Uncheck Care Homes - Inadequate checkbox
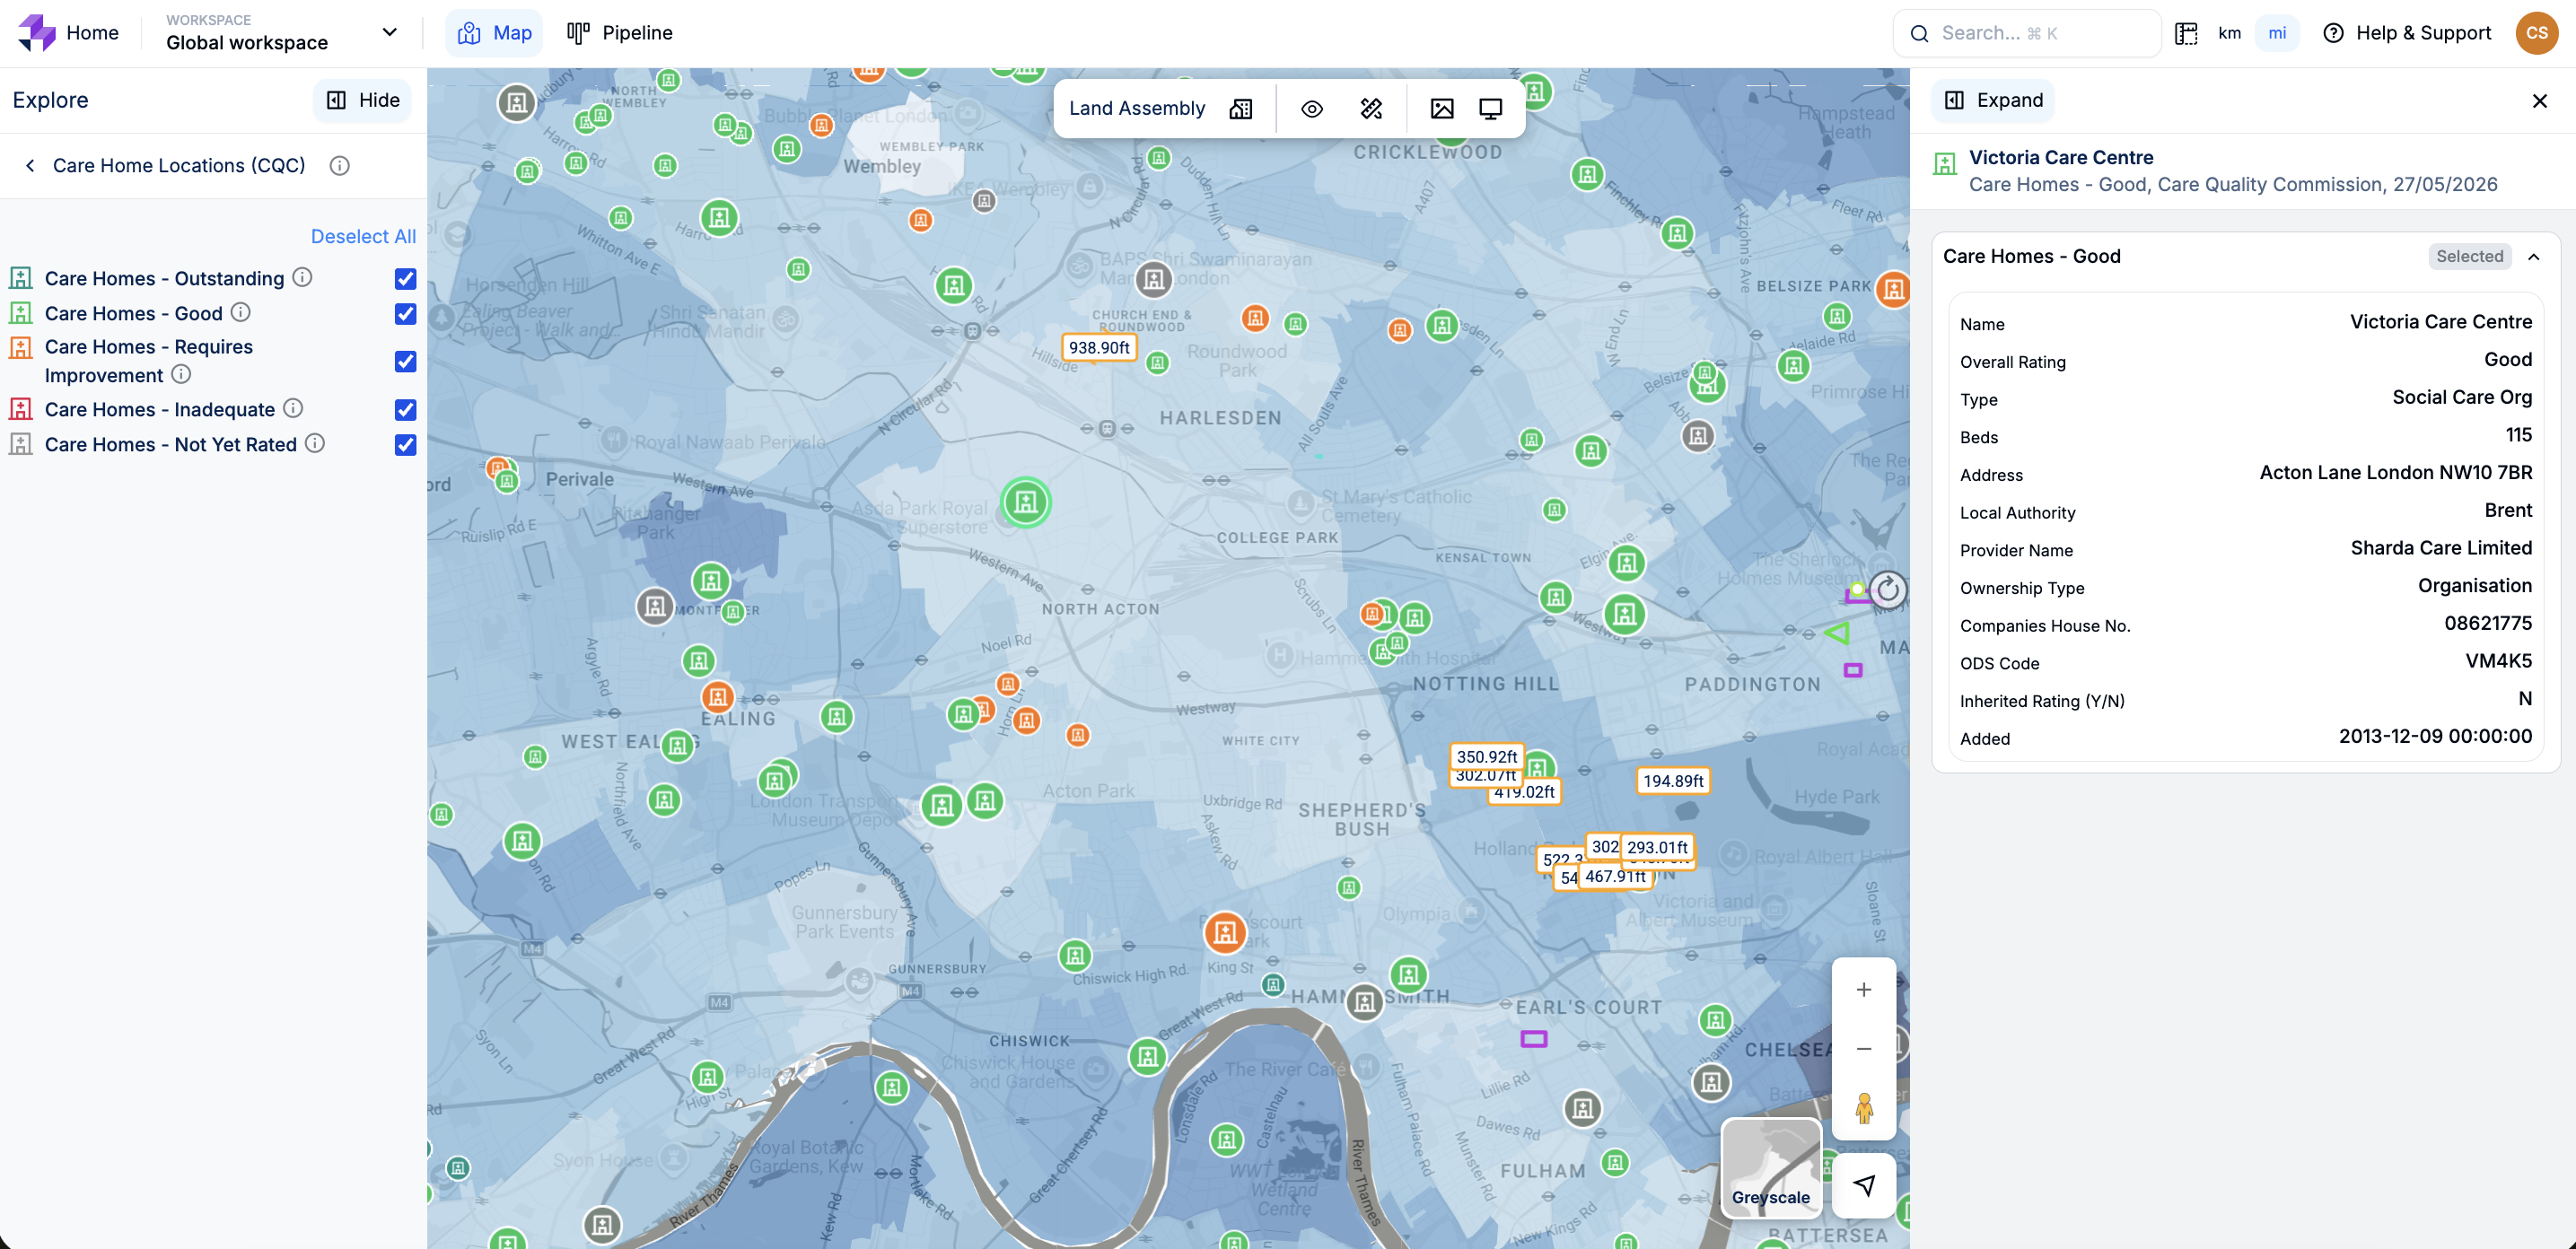This screenshot has height=1249, width=2576. tap(405, 409)
